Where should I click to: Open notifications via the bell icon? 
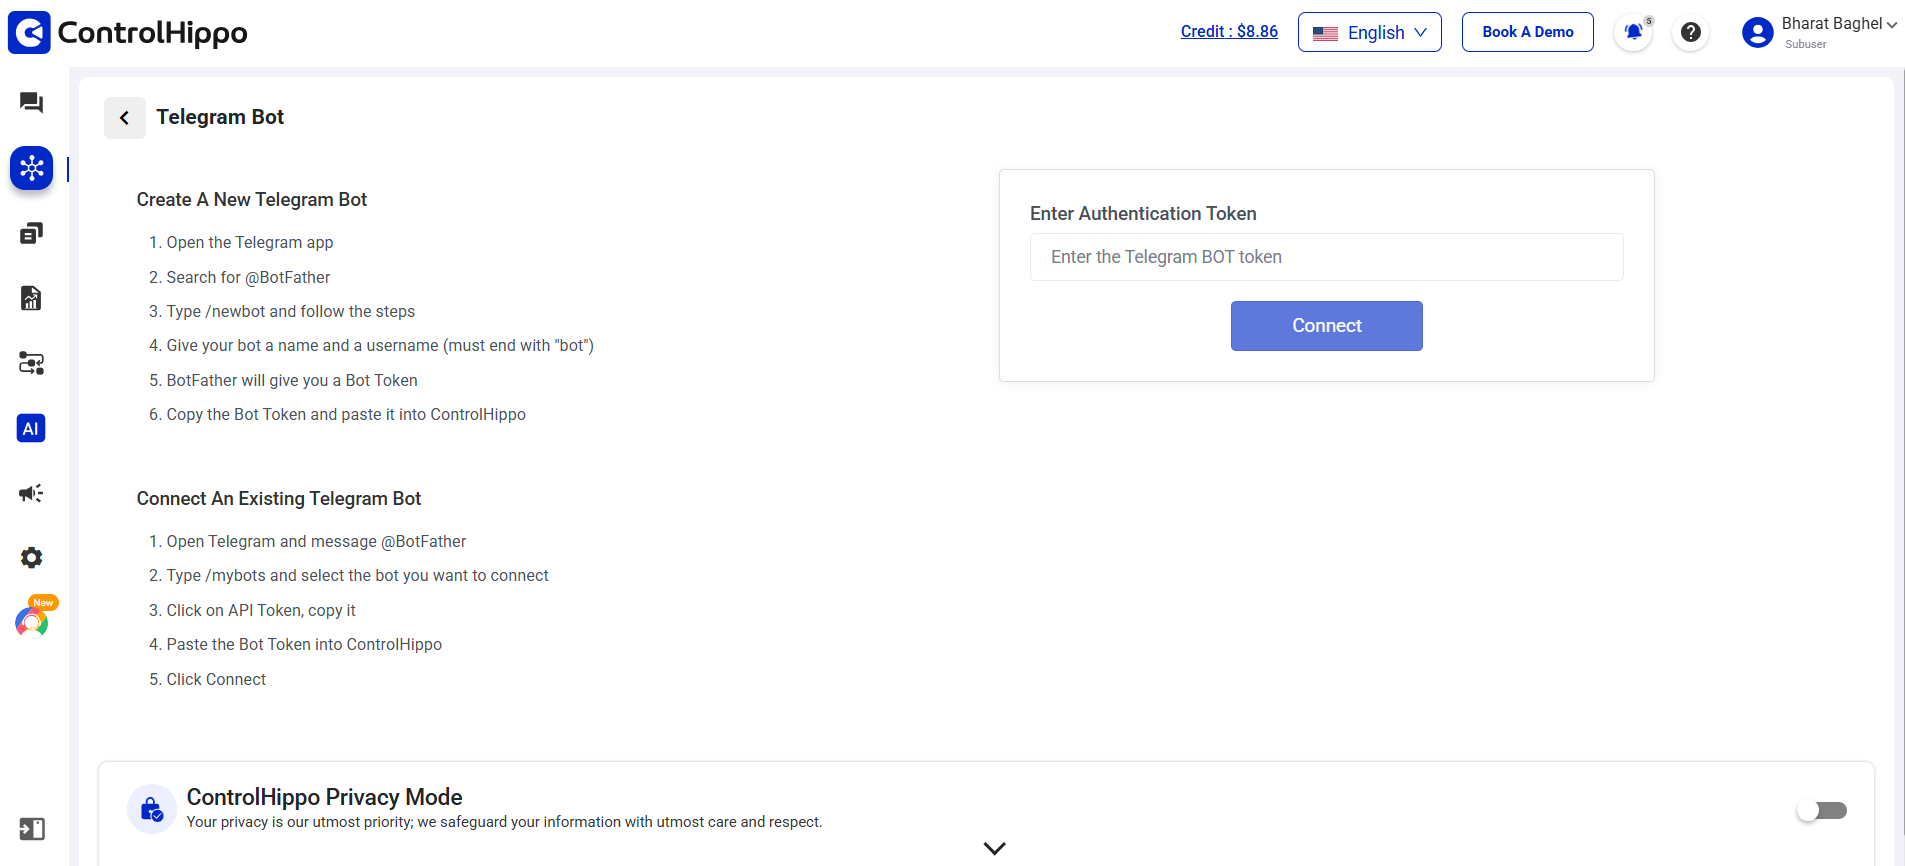click(1632, 32)
